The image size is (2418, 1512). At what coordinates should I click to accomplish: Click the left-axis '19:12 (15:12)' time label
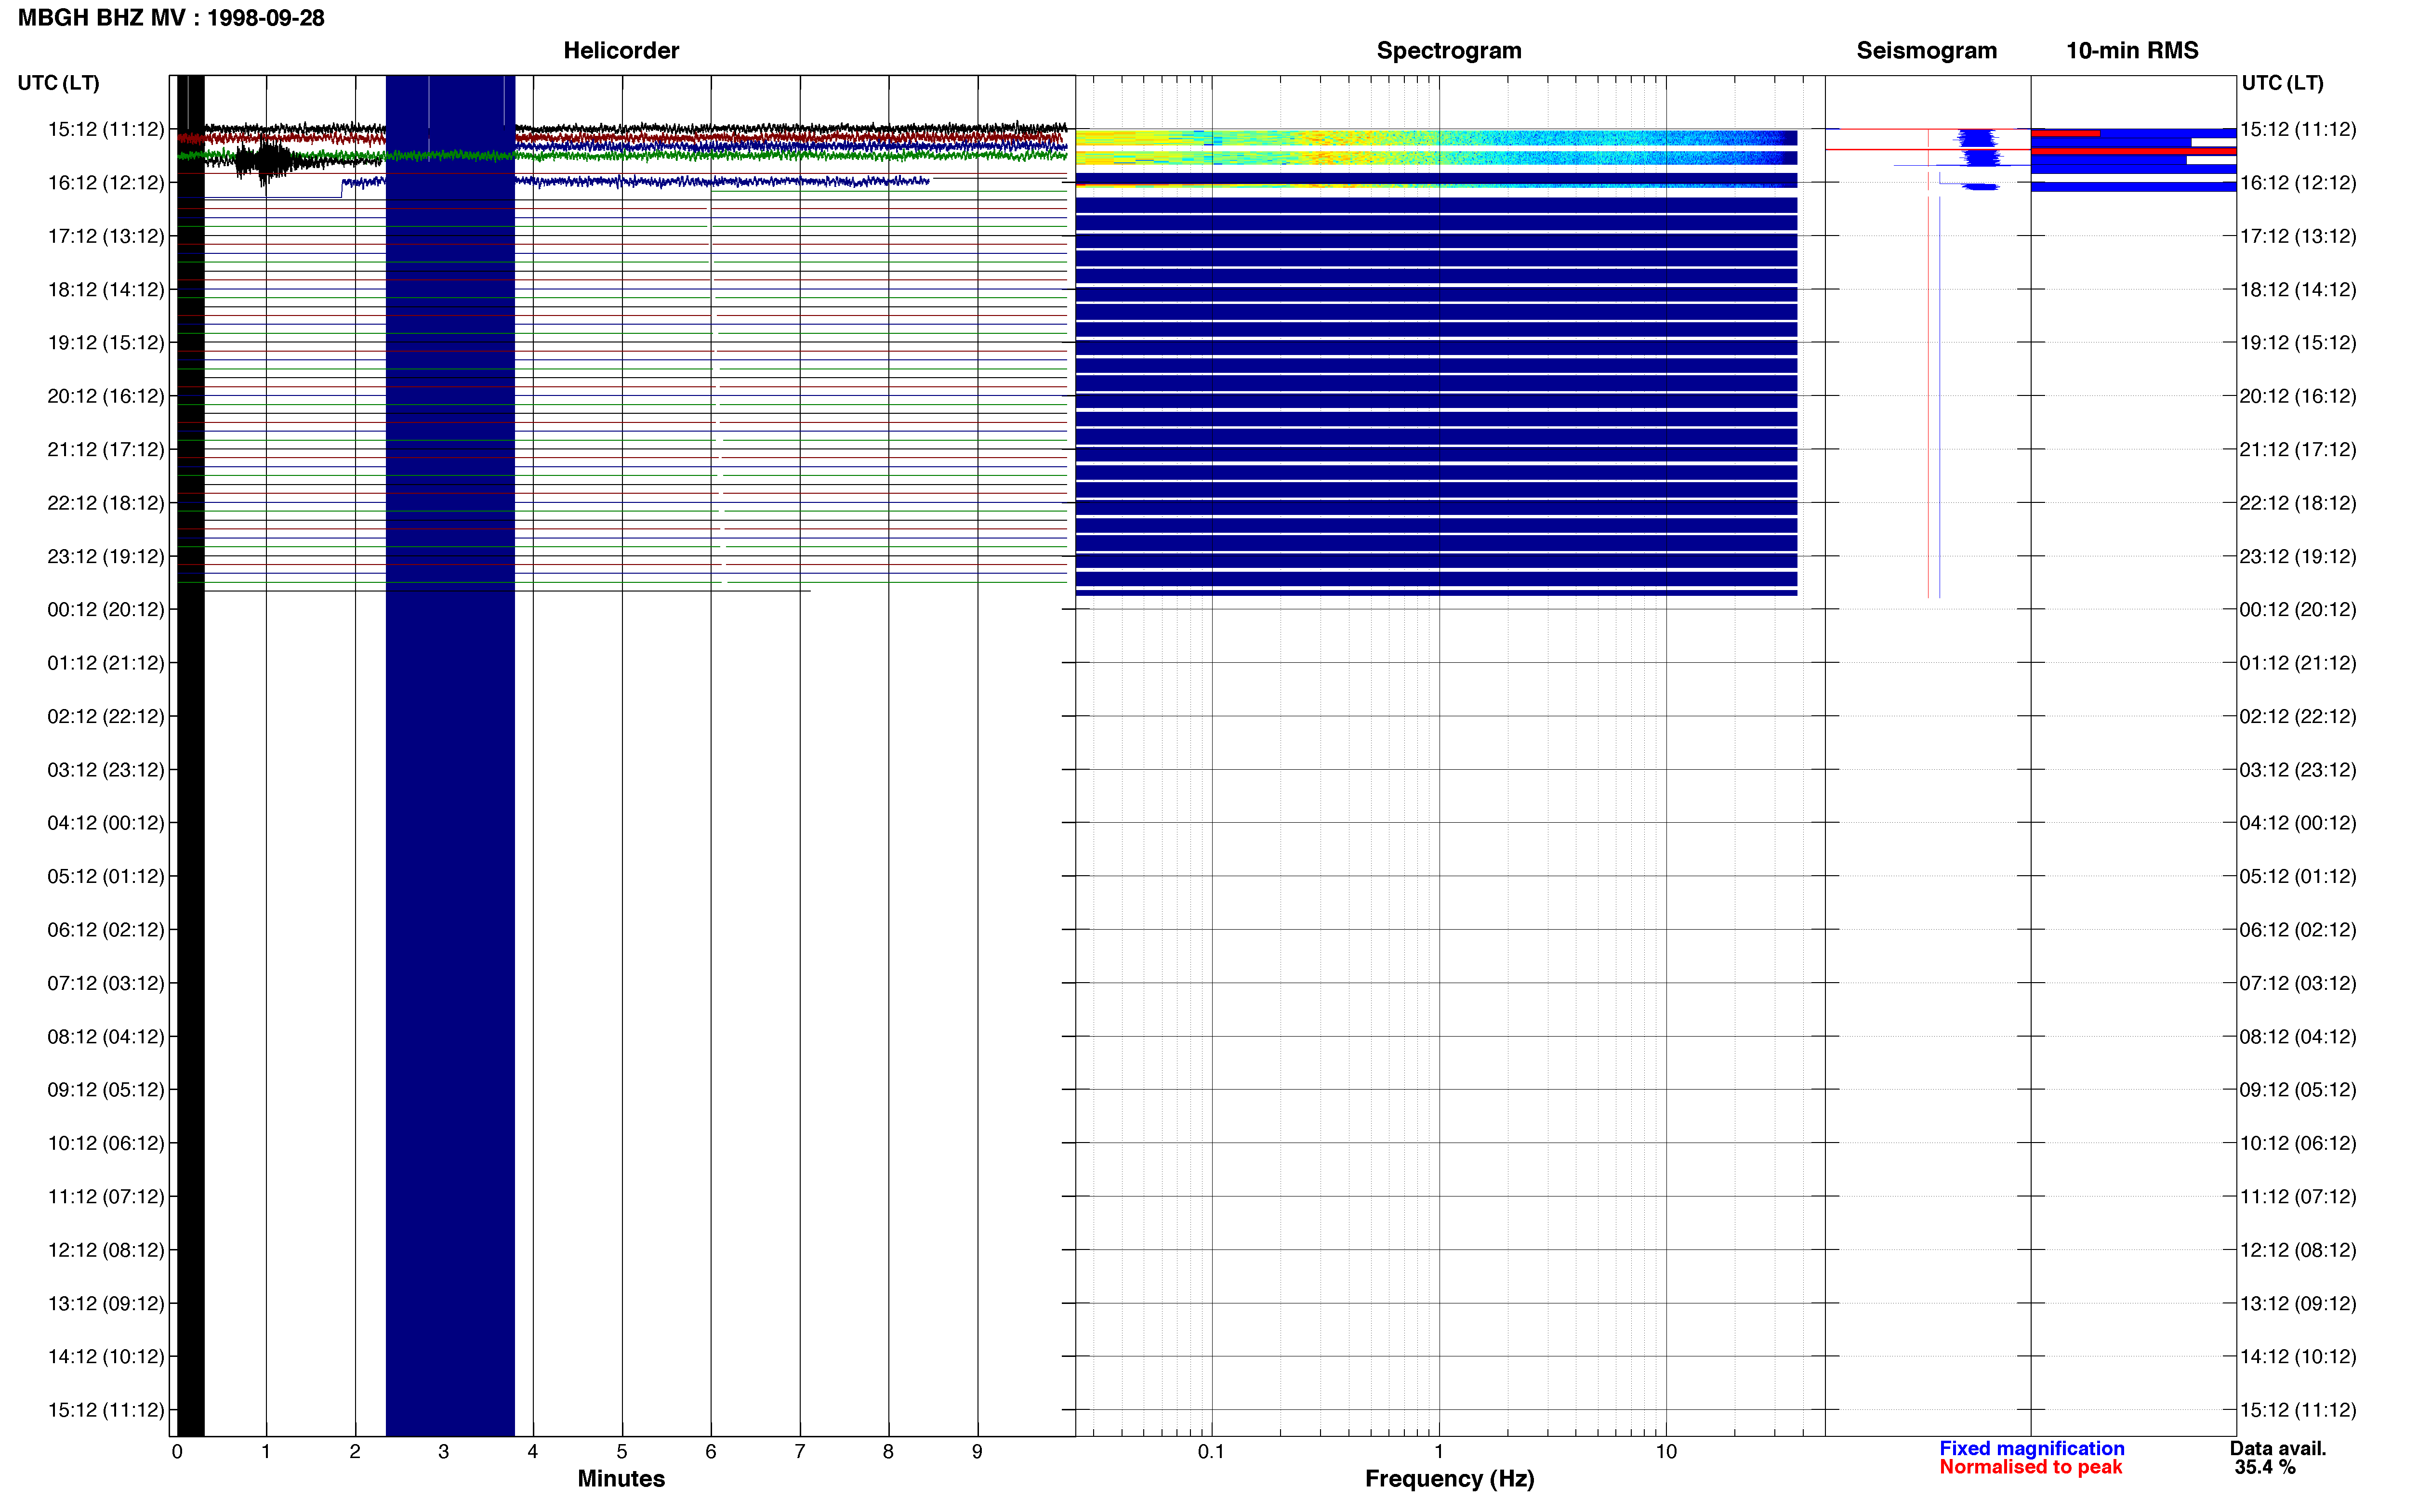point(106,343)
